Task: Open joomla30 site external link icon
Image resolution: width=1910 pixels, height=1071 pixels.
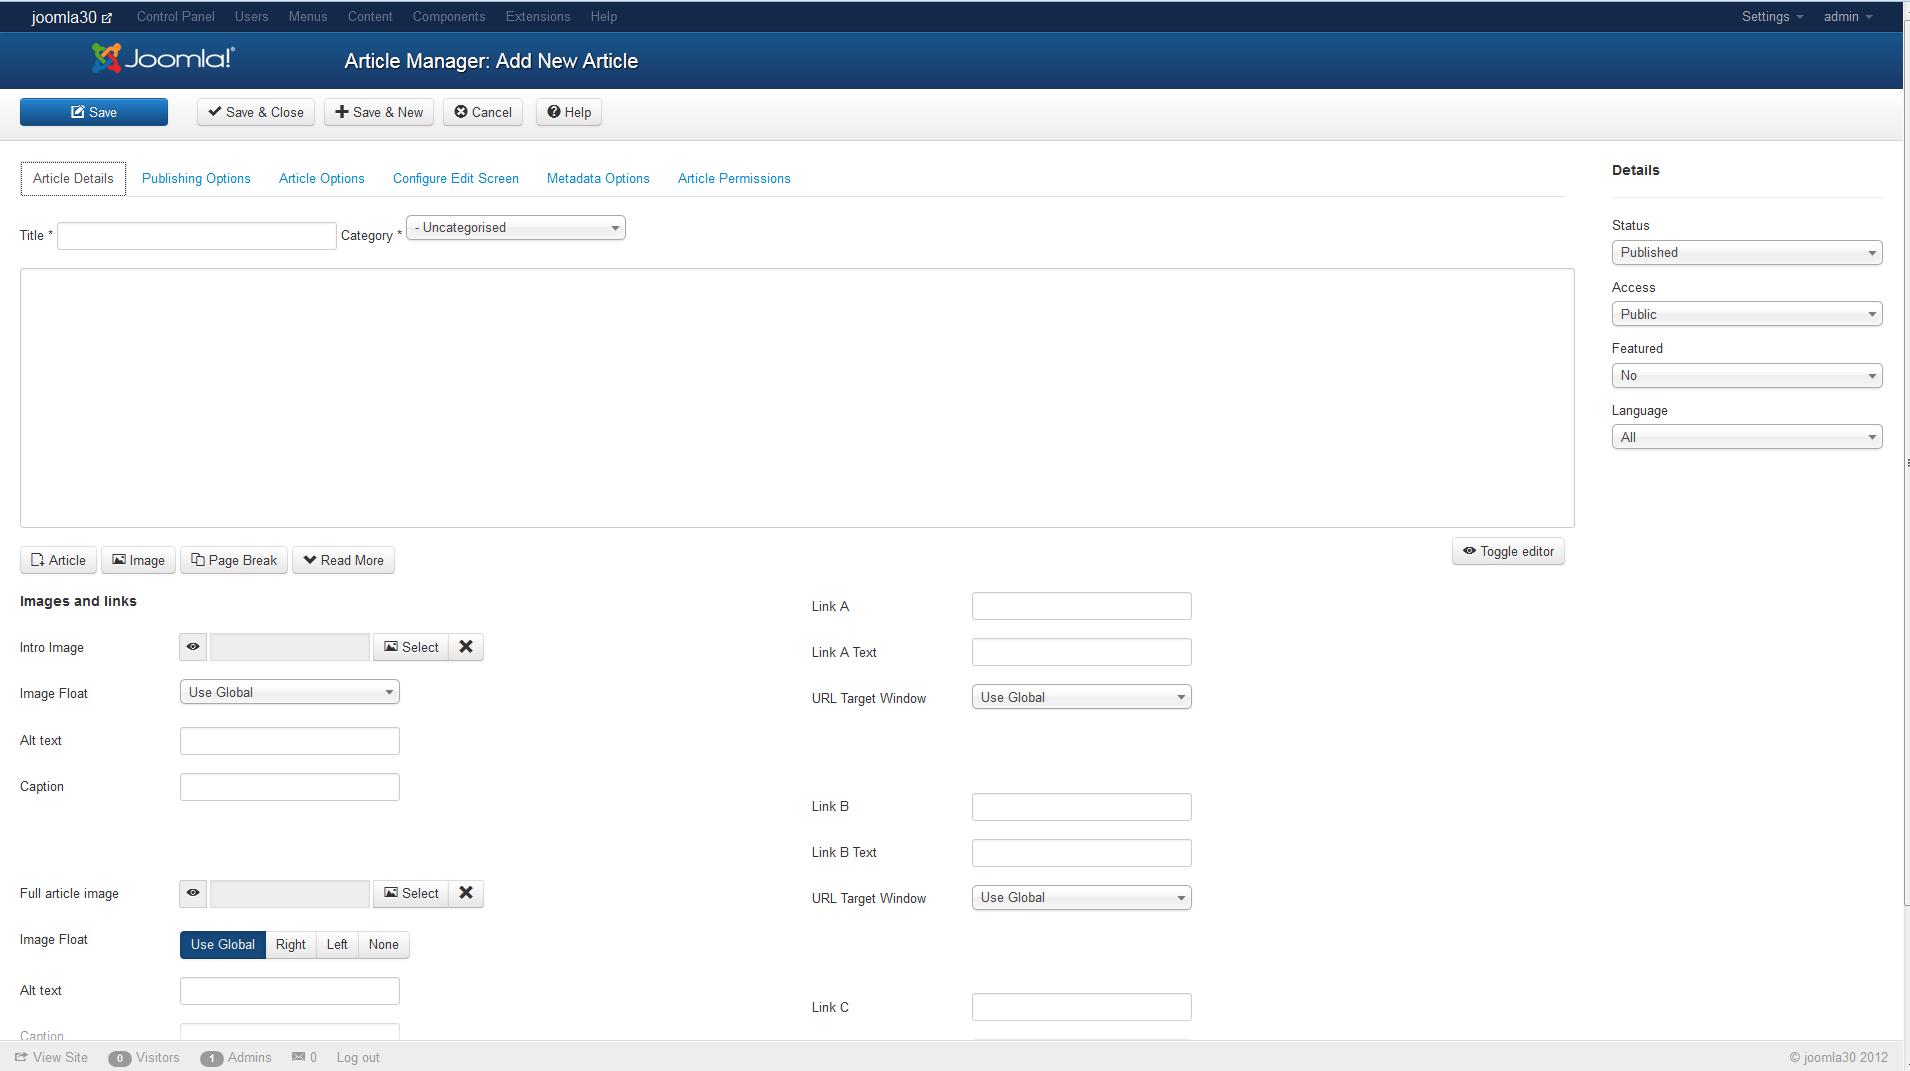Action: point(107,18)
